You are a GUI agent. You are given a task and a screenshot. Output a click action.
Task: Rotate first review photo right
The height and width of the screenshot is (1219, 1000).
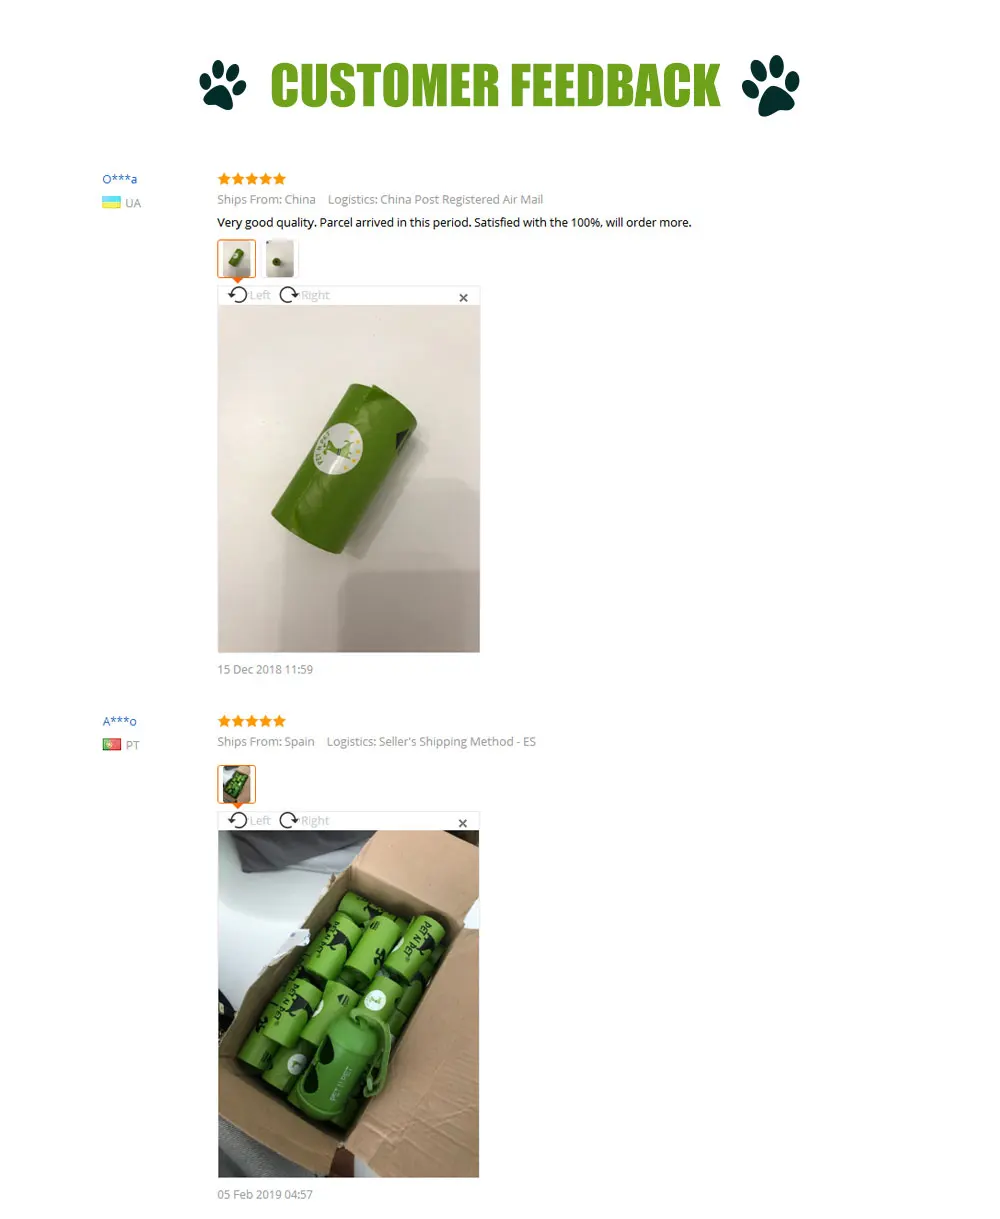pos(304,295)
